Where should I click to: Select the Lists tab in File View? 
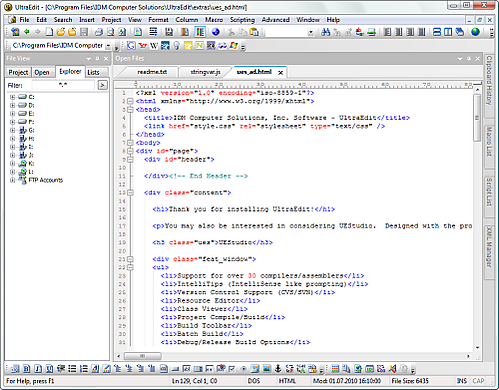click(93, 72)
